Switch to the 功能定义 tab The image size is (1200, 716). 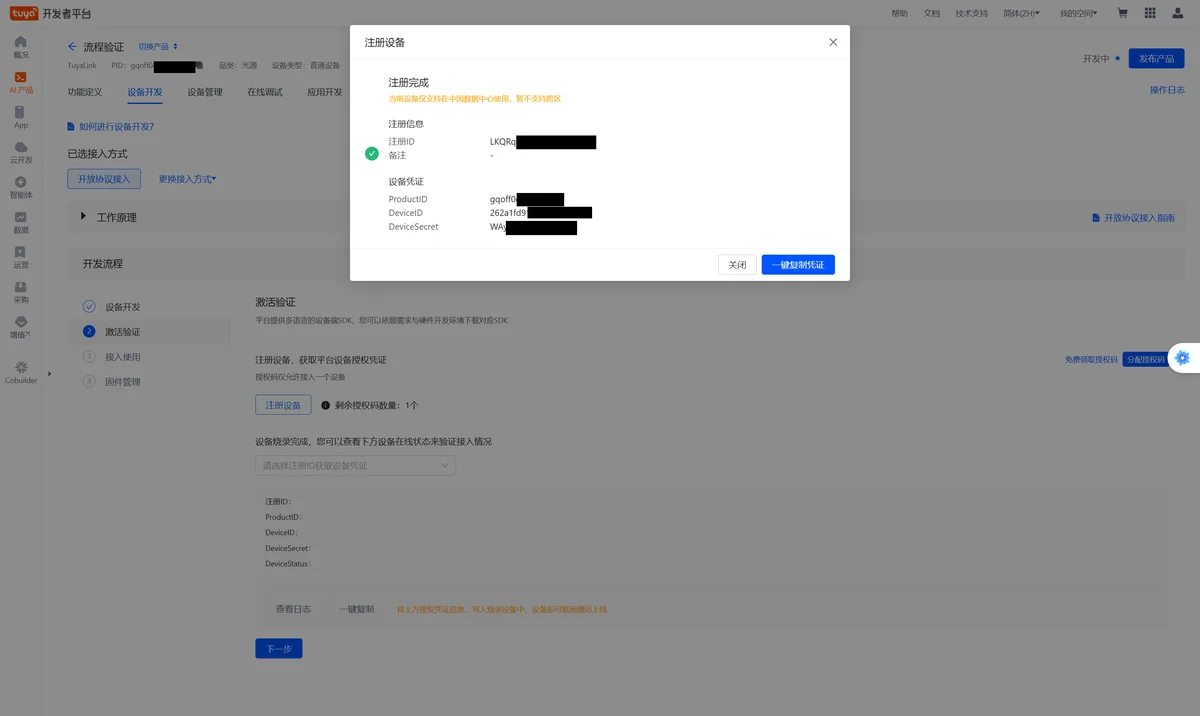coord(85,92)
